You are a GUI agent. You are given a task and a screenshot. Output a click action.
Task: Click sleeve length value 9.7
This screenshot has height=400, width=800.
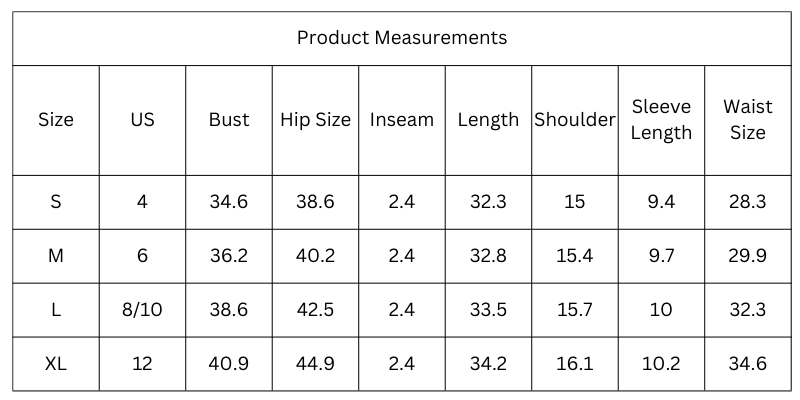[x=661, y=256]
